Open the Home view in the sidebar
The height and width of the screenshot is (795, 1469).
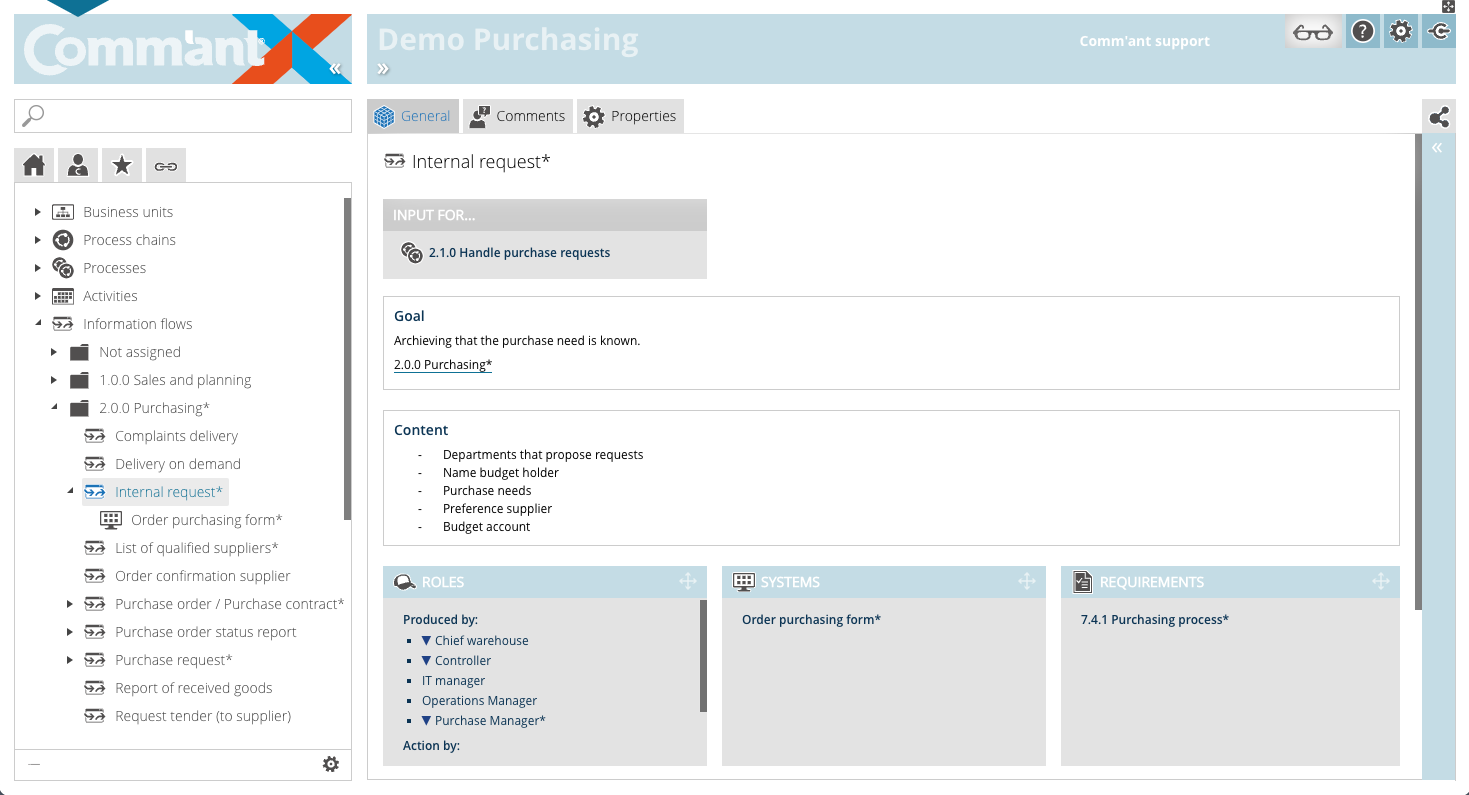33,164
